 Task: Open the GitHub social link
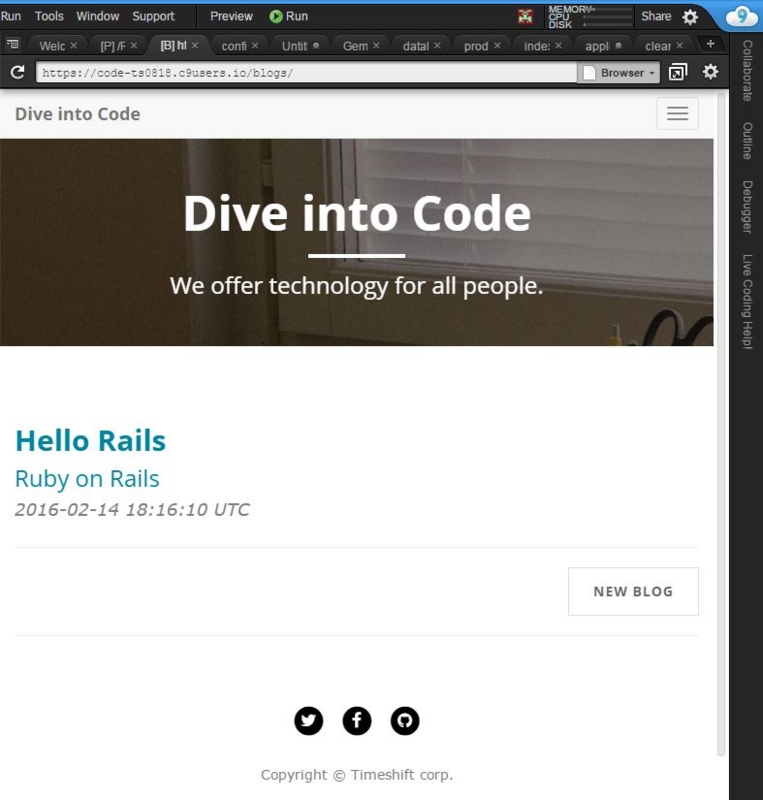[405, 720]
